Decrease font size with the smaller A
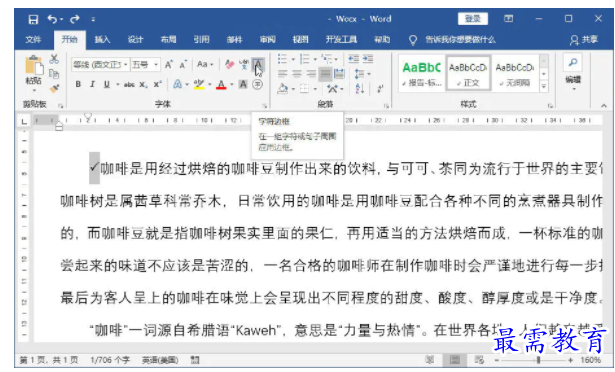The image size is (615, 372). point(183,64)
